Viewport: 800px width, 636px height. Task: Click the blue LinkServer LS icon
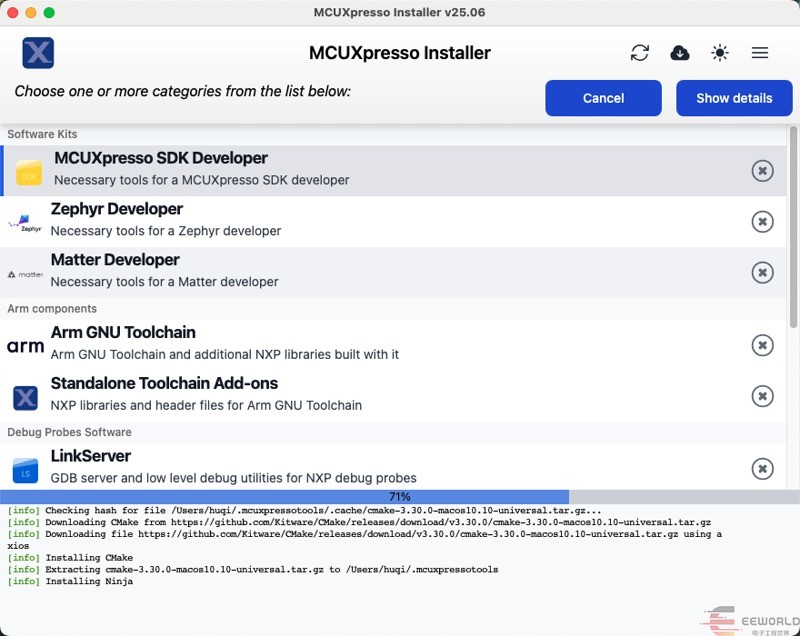click(25, 470)
